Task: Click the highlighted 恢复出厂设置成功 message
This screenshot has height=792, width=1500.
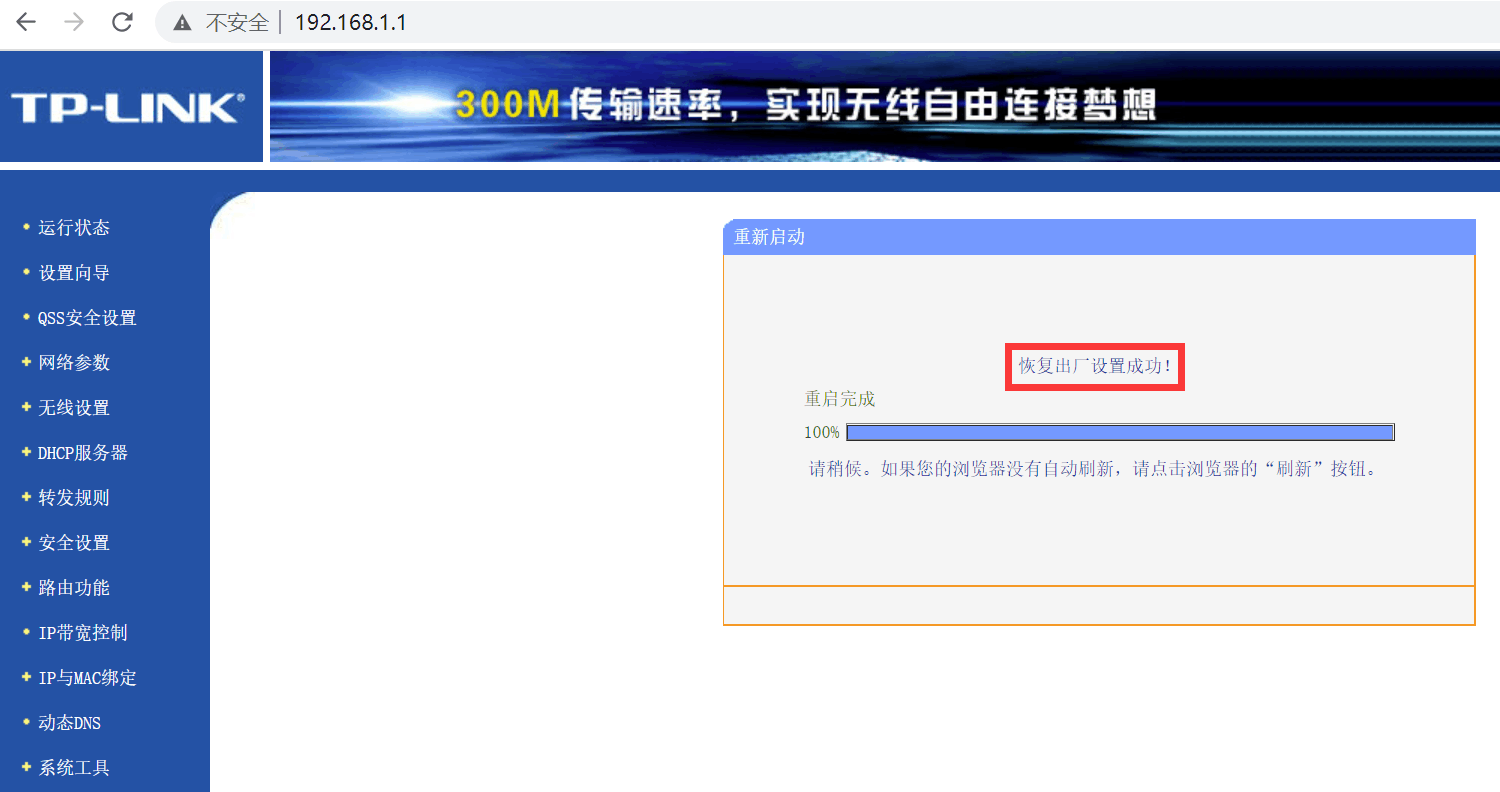Action: 1094,367
